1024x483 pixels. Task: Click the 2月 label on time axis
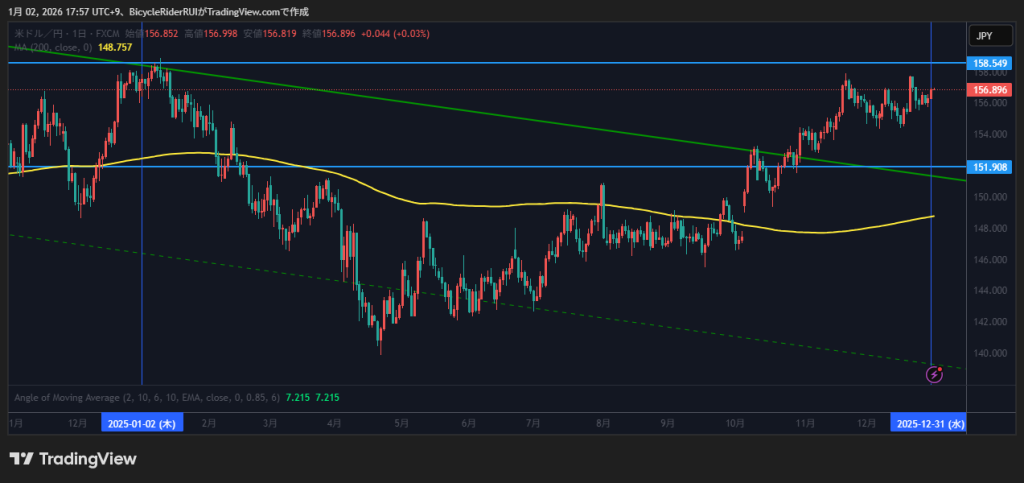(x=209, y=424)
